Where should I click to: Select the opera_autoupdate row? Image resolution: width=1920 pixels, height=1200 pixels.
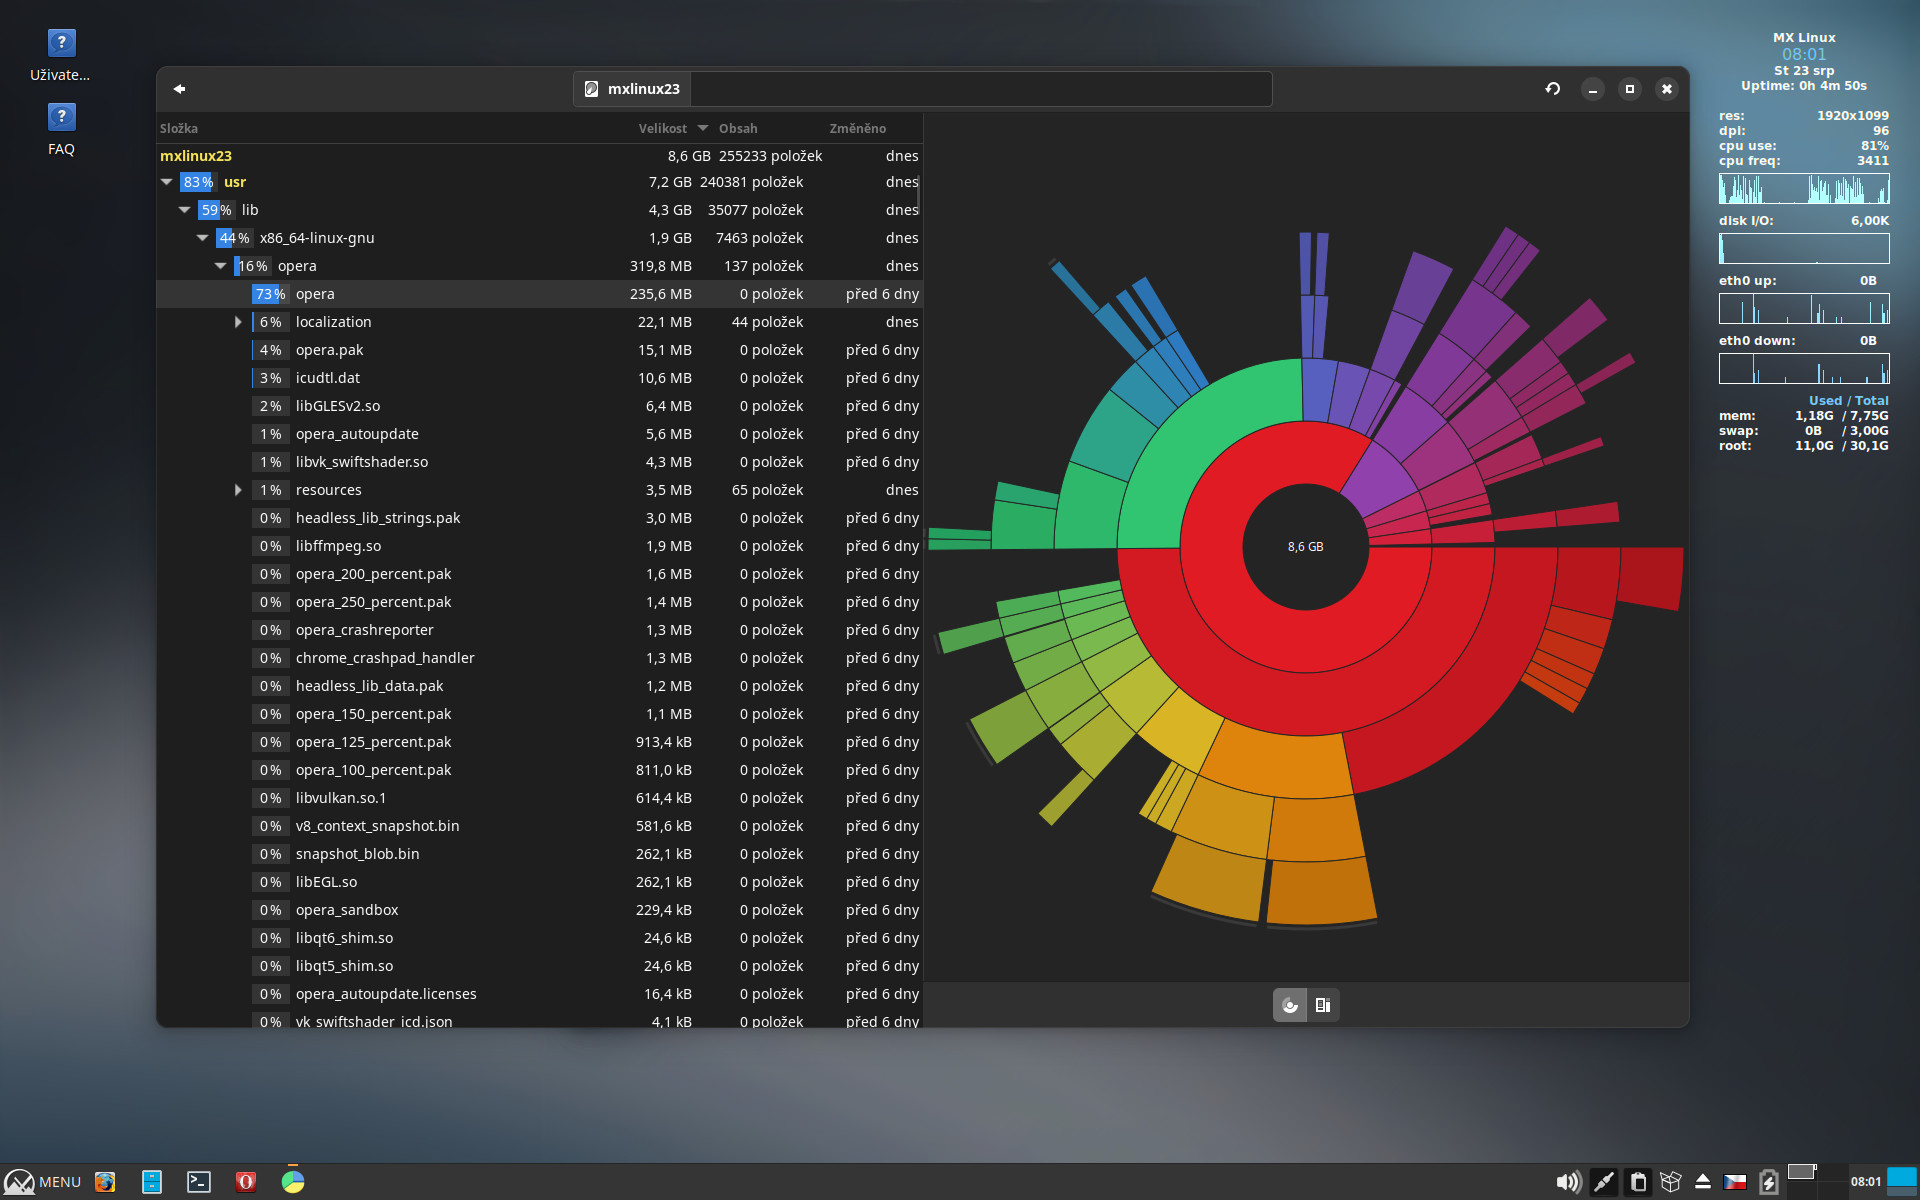click(x=539, y=434)
